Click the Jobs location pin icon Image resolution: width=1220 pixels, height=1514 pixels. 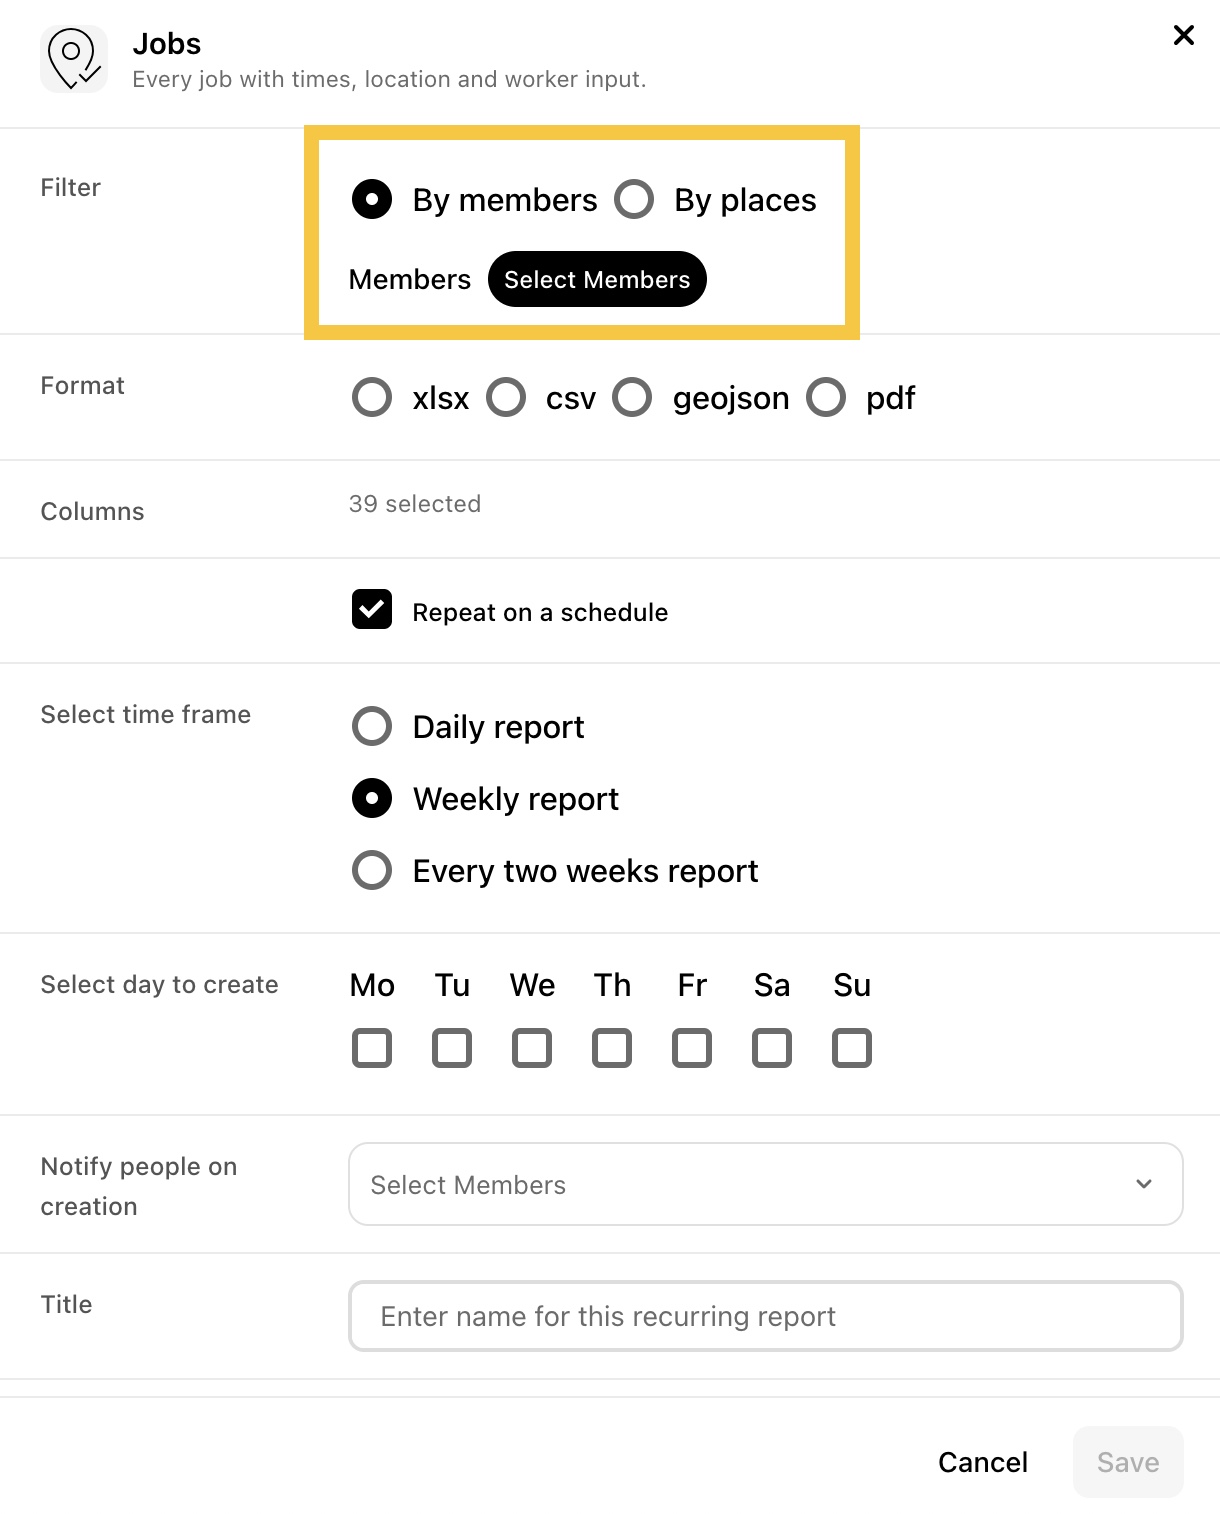tap(74, 59)
